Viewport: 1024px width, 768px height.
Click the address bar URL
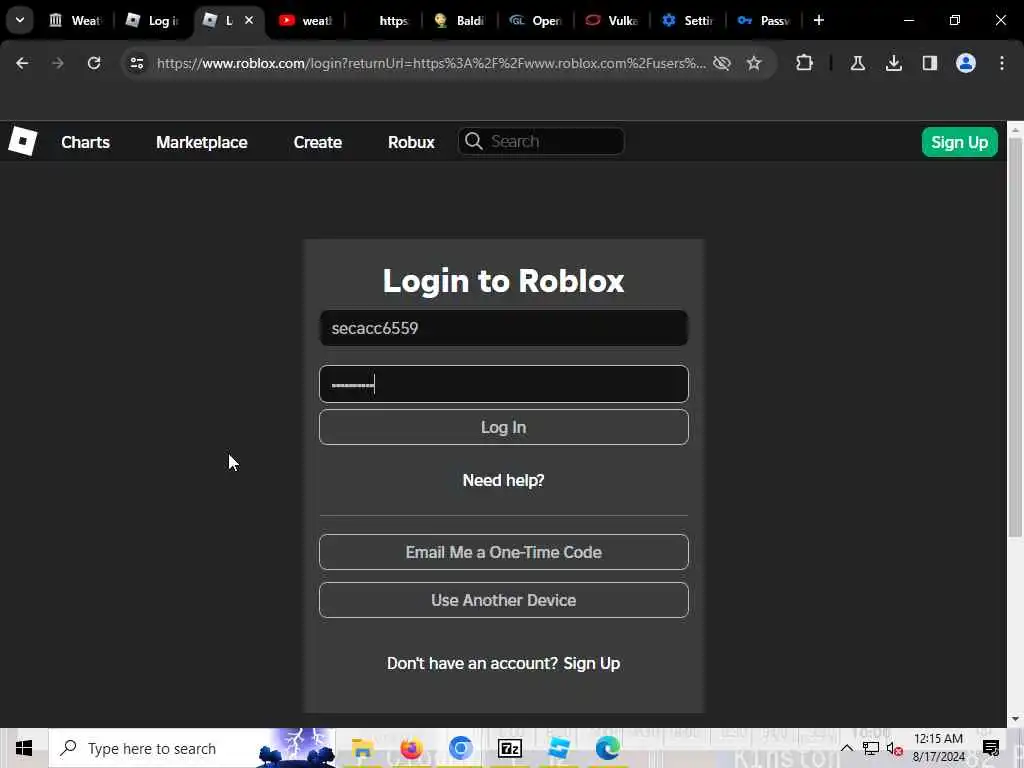(431, 63)
